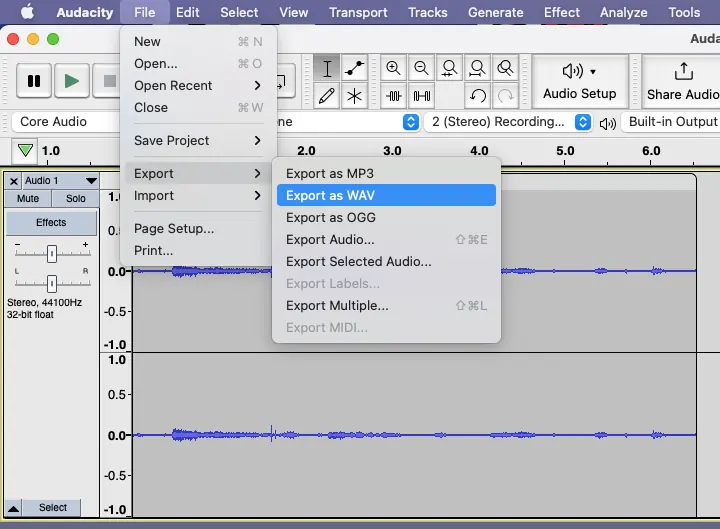720x529 pixels.
Task: Expand the Open Recent submenu
Action: click(198, 86)
